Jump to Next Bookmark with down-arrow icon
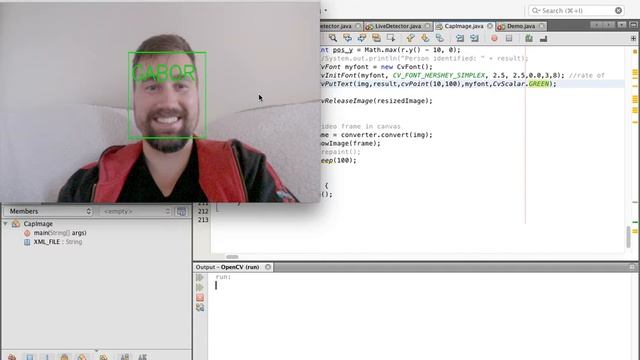The height and width of the screenshot is (360, 640). coord(425,38)
